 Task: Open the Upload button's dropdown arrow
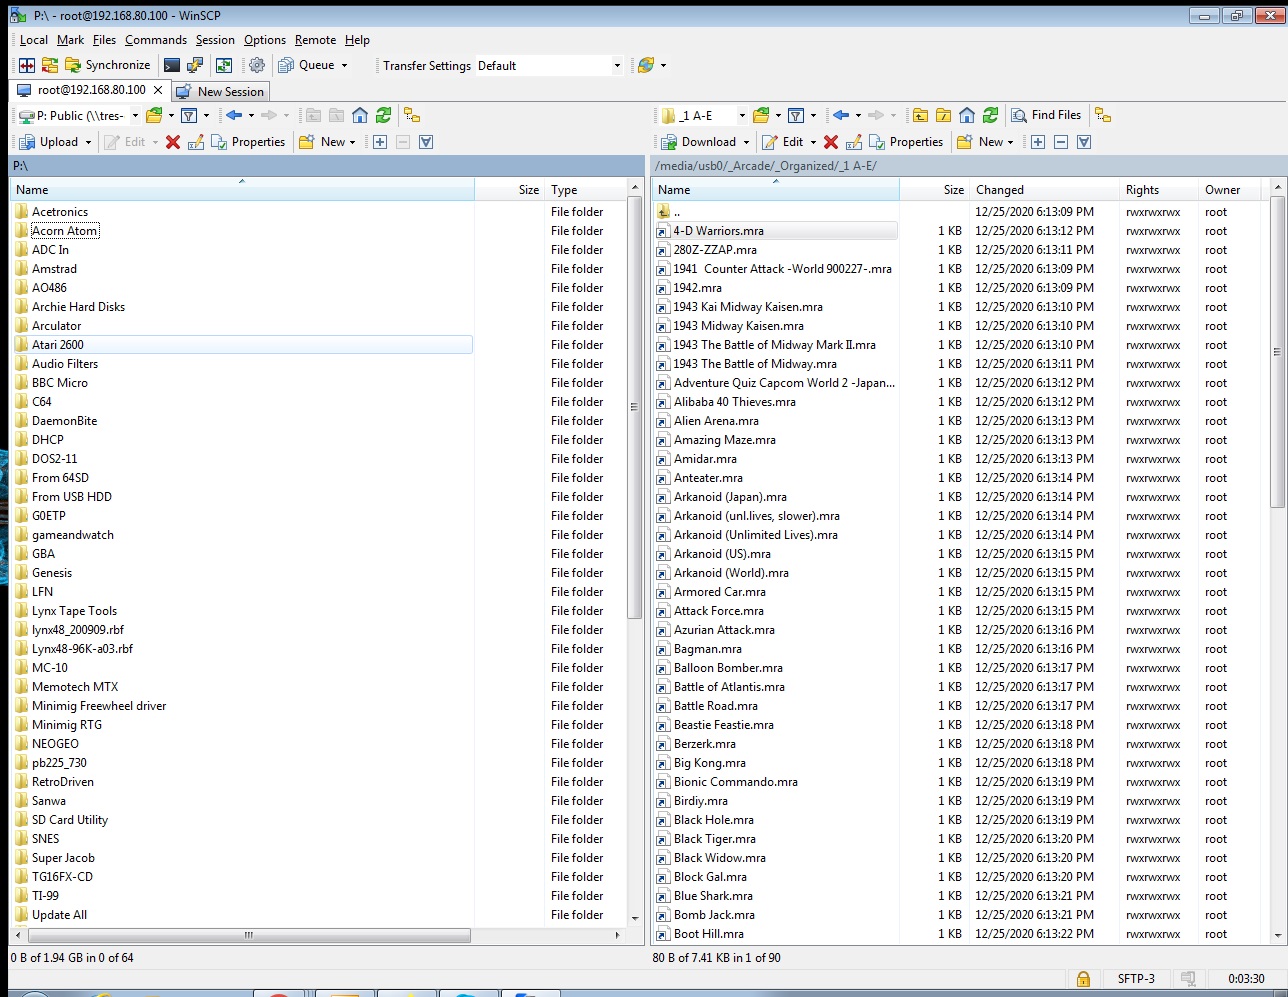88,142
